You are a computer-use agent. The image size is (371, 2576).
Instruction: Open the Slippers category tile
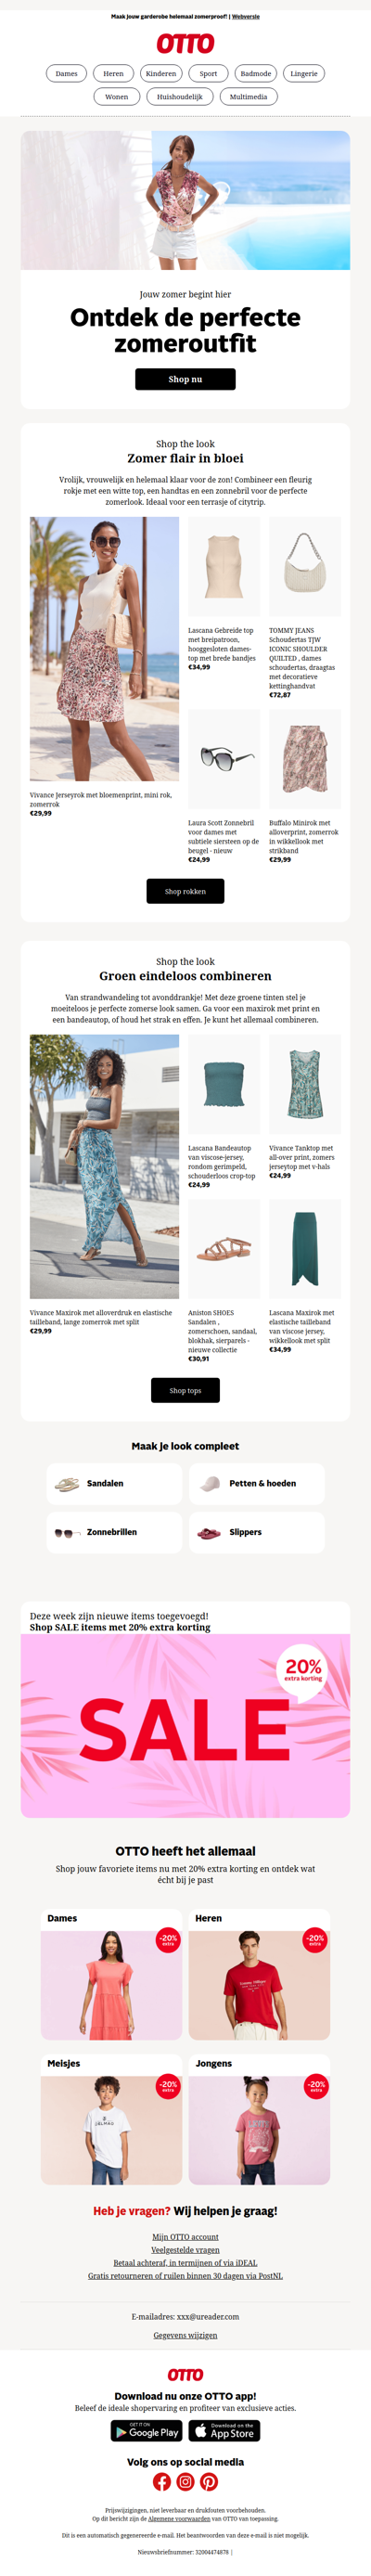tap(256, 1532)
